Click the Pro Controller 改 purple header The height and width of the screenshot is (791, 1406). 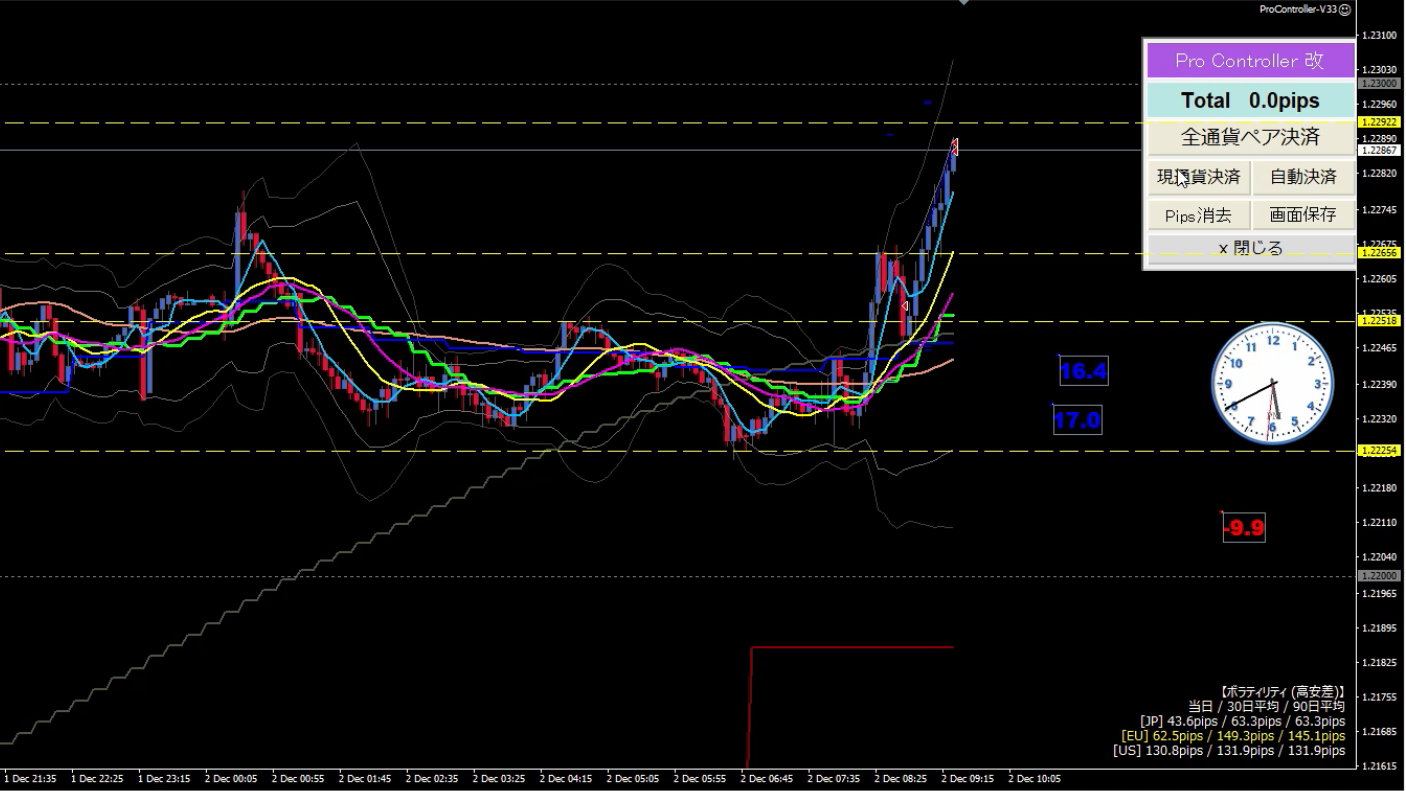point(1249,61)
